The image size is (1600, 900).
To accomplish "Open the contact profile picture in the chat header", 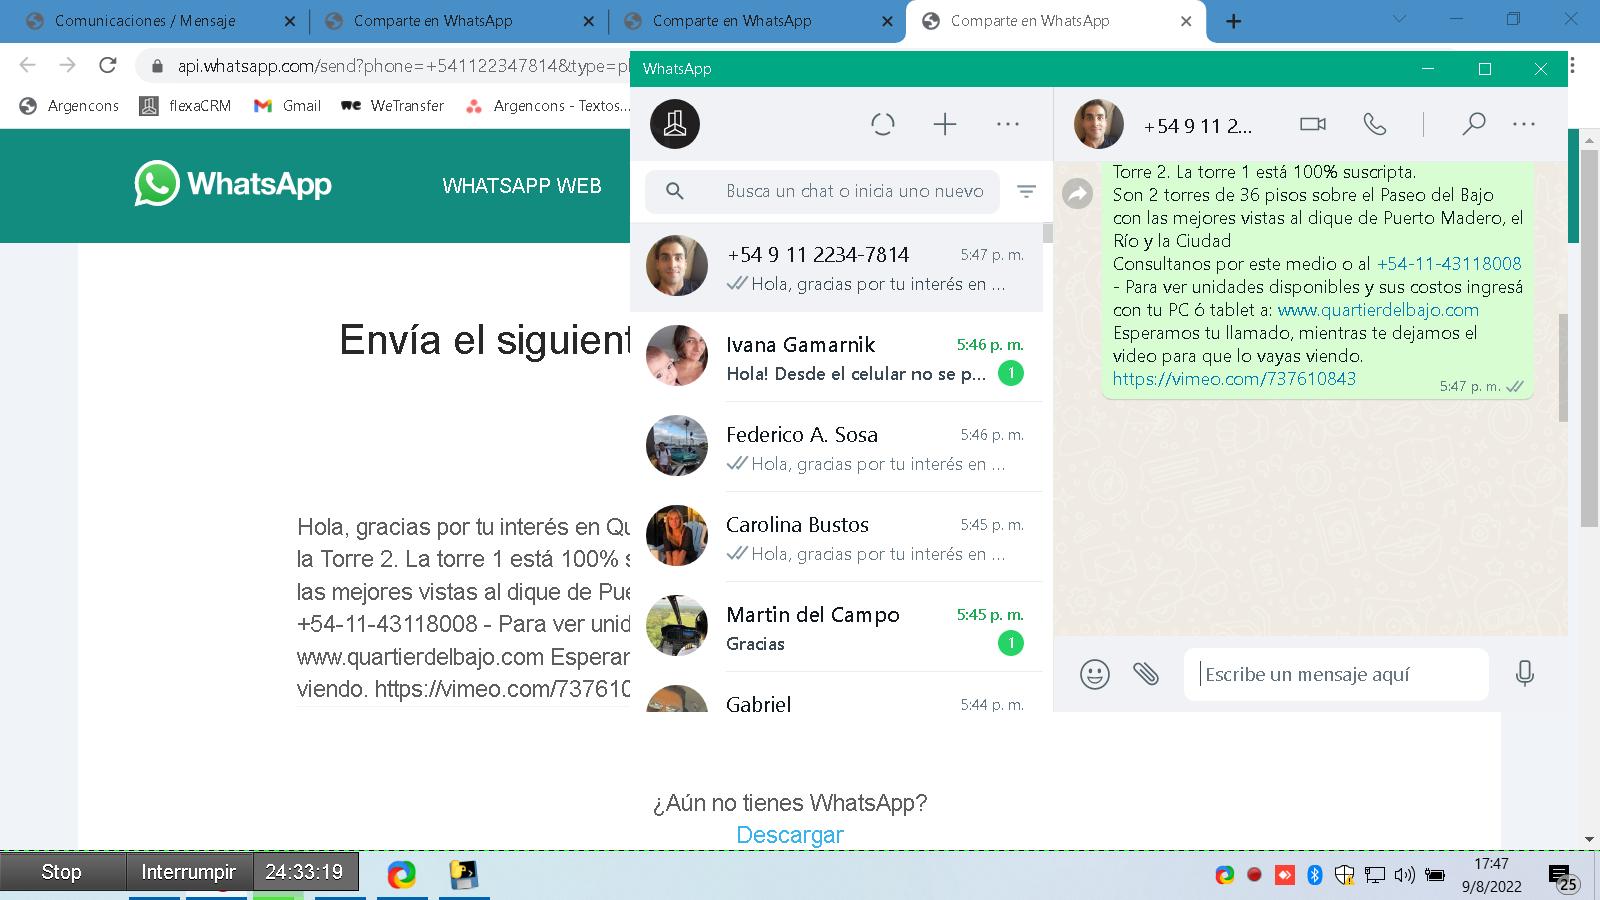I will pyautogui.click(x=1098, y=124).
